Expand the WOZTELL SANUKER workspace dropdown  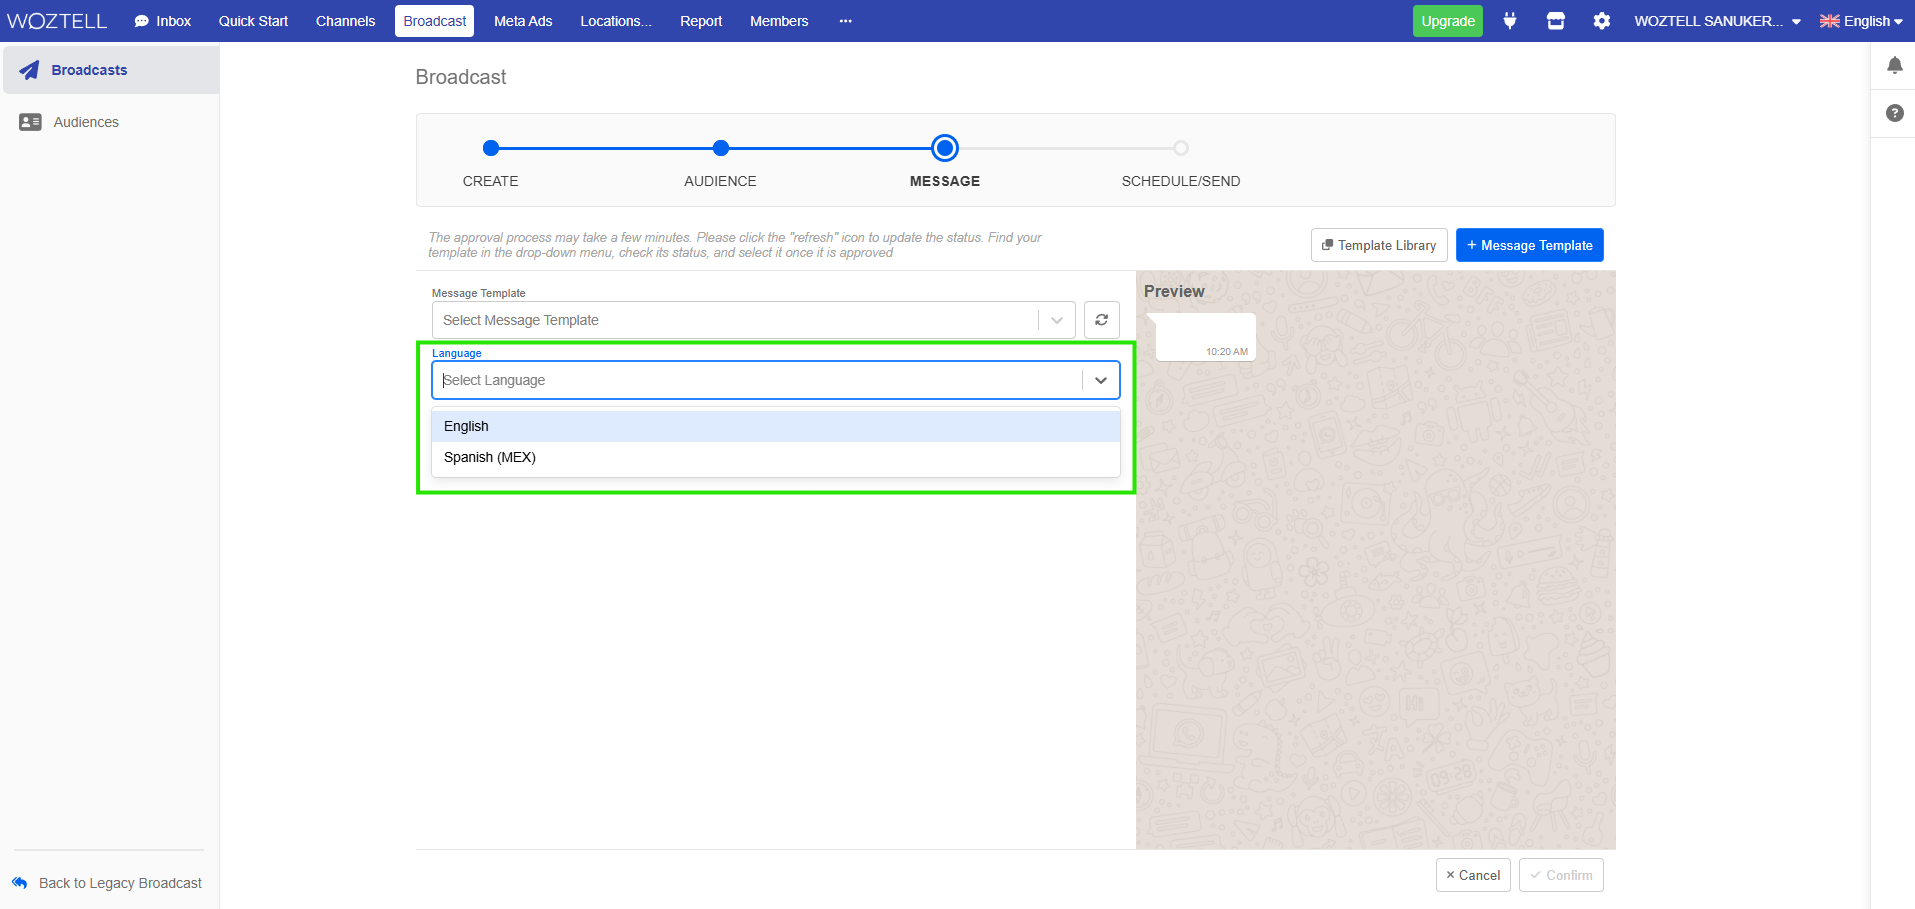tap(1714, 20)
